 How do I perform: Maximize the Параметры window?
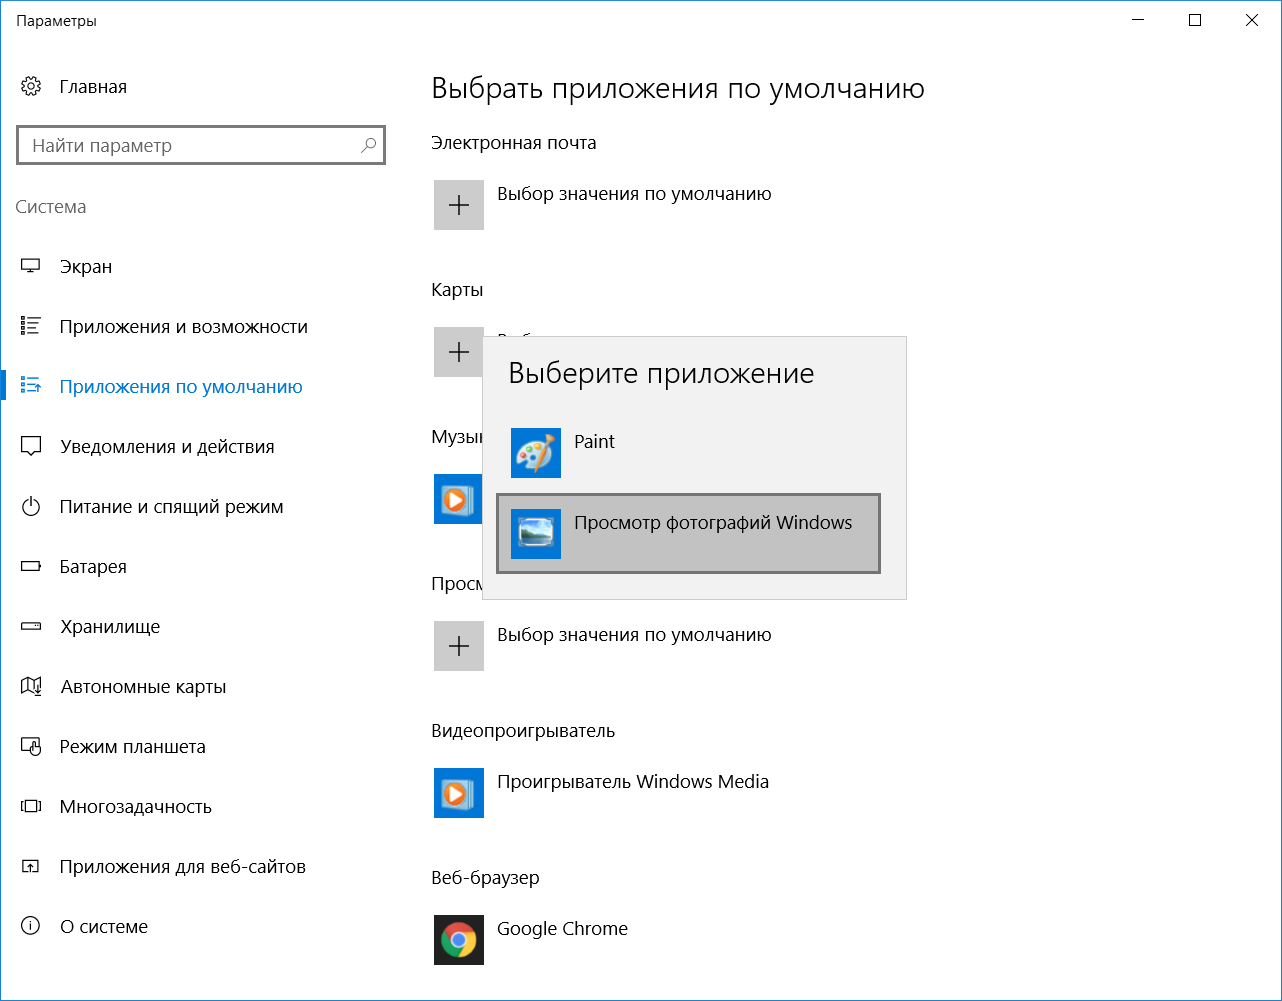pyautogui.click(x=1195, y=20)
